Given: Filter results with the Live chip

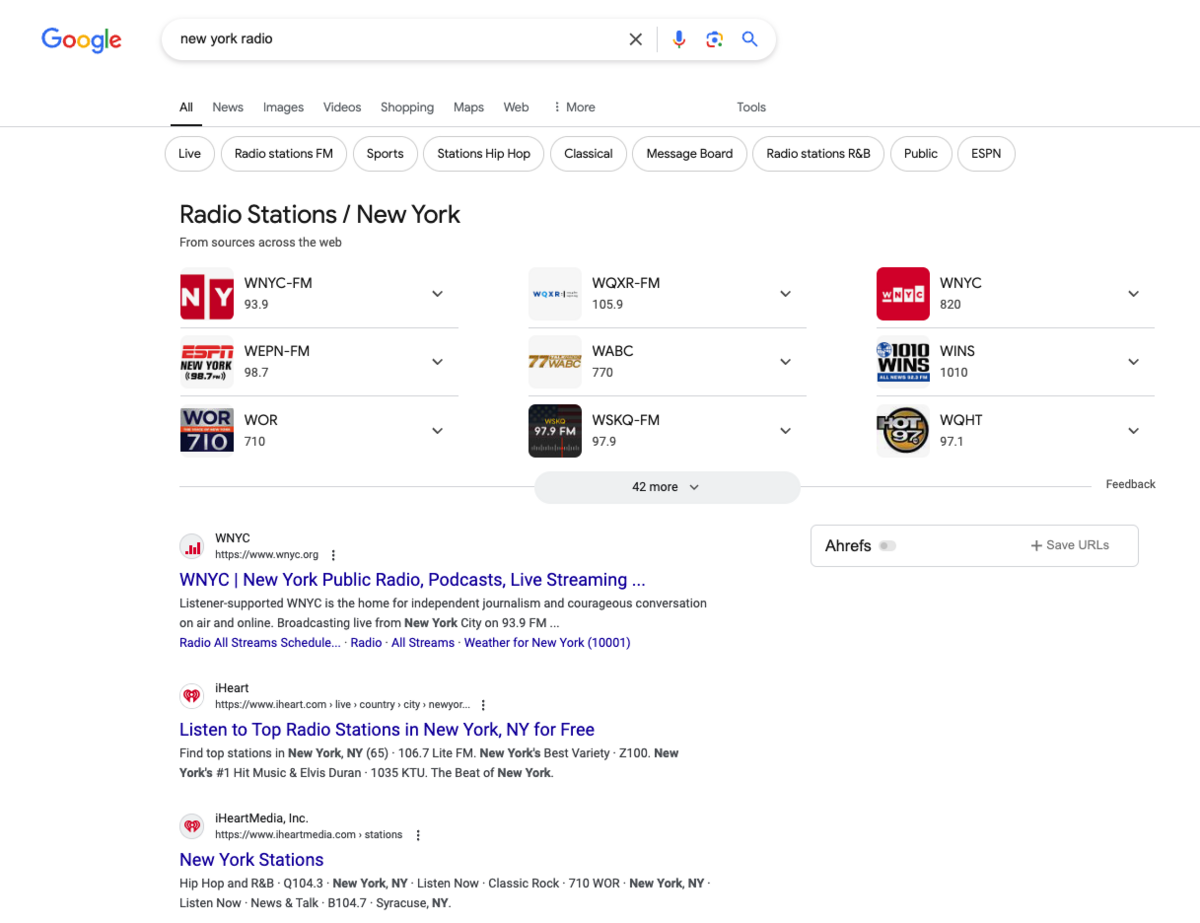Looking at the screenshot, I should [190, 154].
